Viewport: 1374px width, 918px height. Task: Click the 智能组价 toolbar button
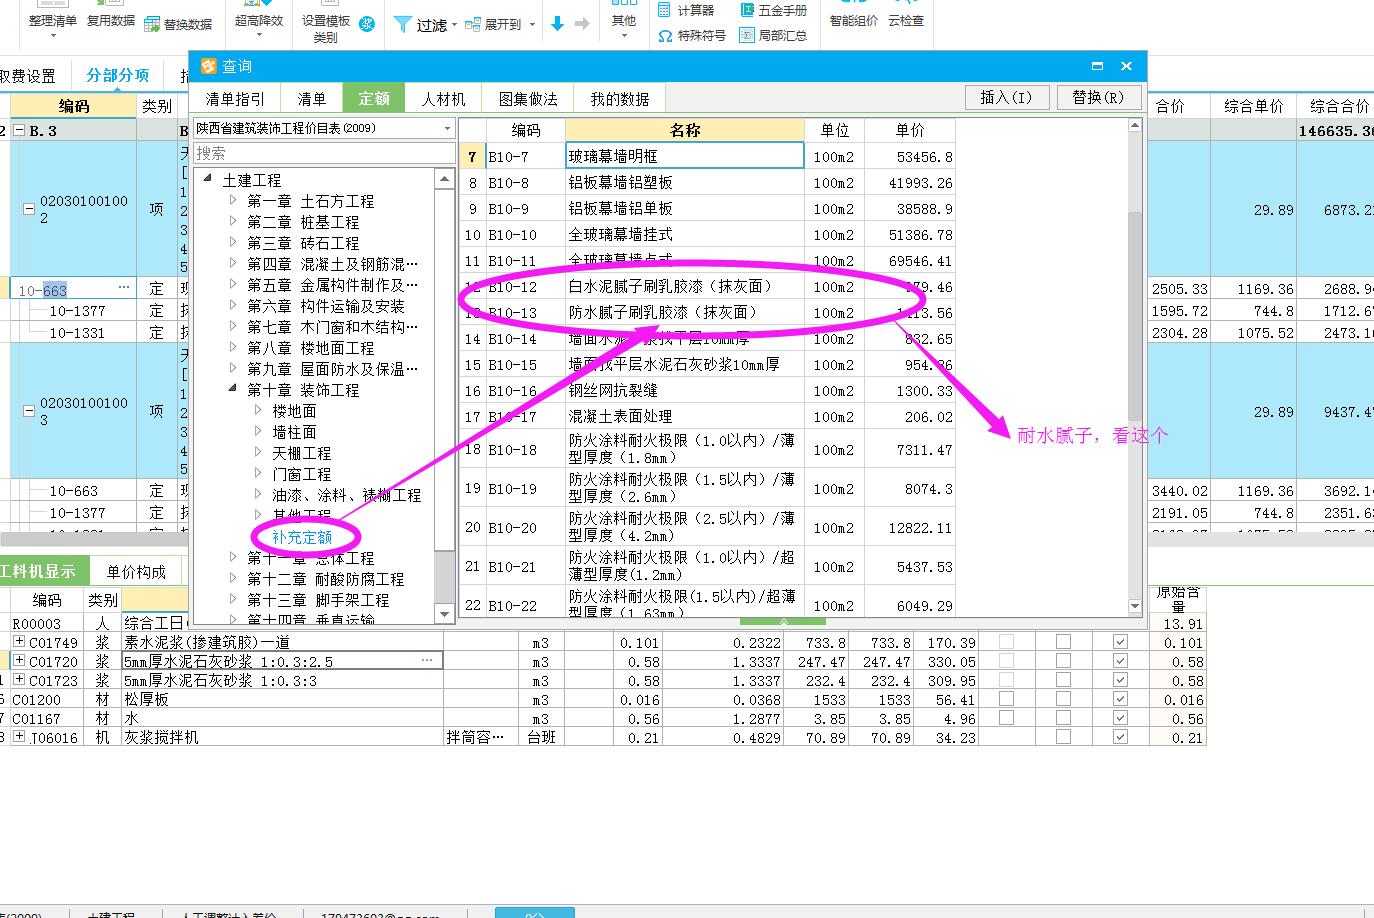point(854,20)
